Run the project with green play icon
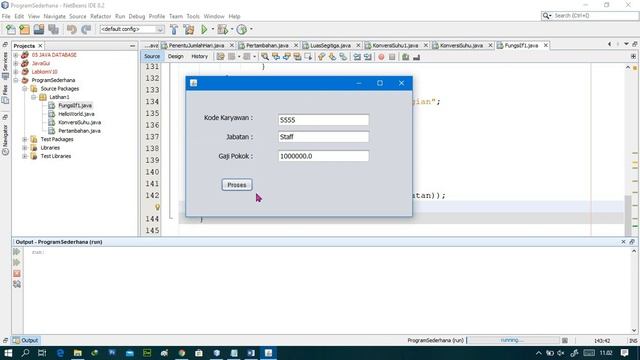640x360 pixels. (204, 29)
